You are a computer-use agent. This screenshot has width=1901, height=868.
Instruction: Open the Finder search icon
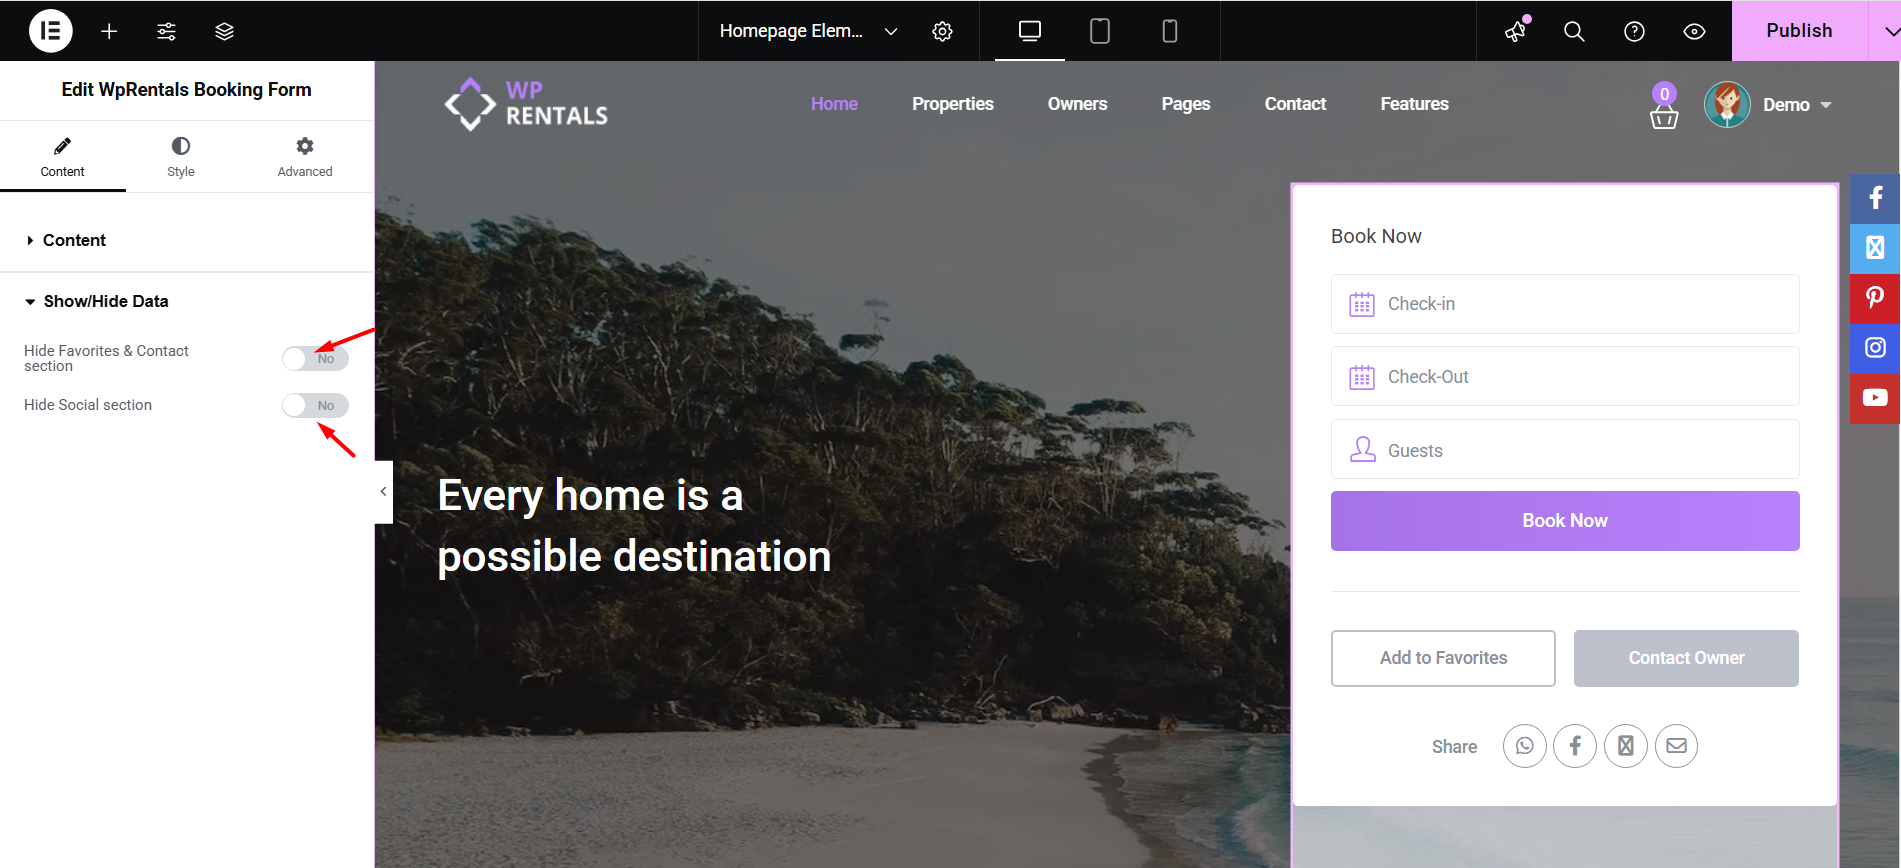(1574, 31)
